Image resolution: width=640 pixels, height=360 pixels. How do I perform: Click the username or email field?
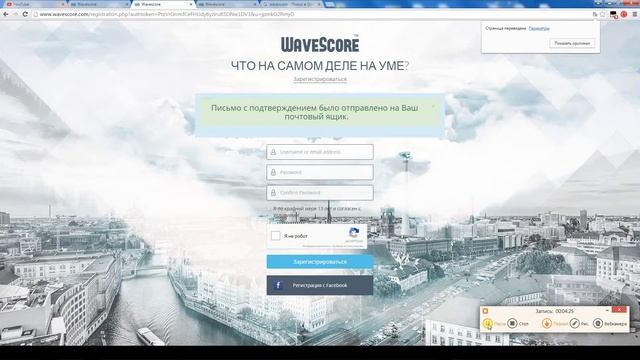pos(320,152)
